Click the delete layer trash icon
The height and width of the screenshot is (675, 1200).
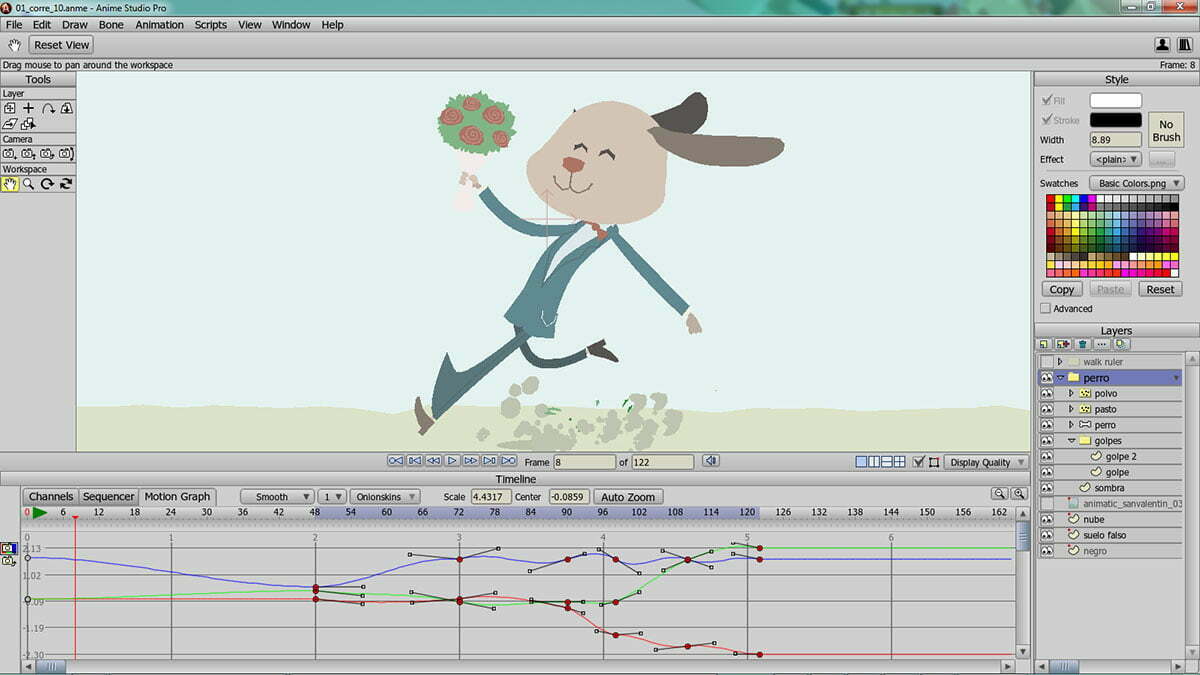point(1082,344)
